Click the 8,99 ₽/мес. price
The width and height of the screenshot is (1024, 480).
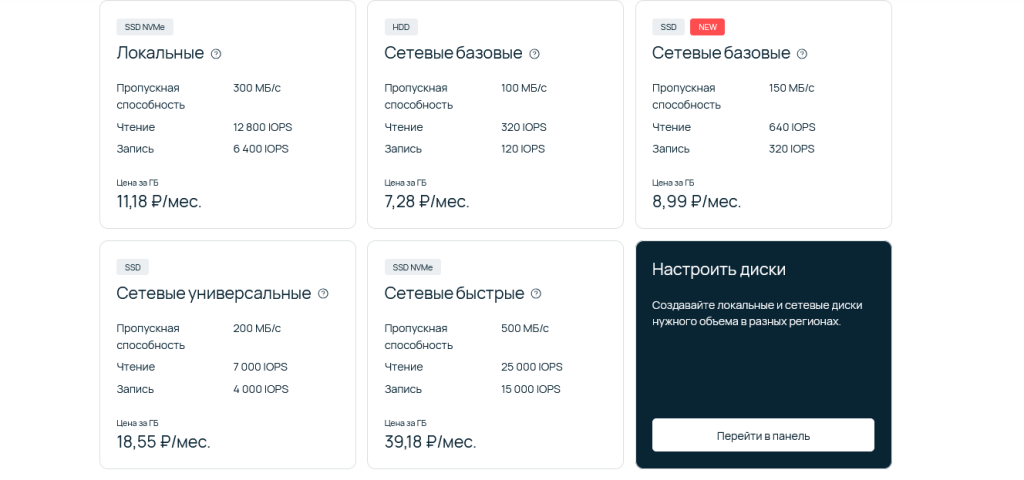pos(696,201)
